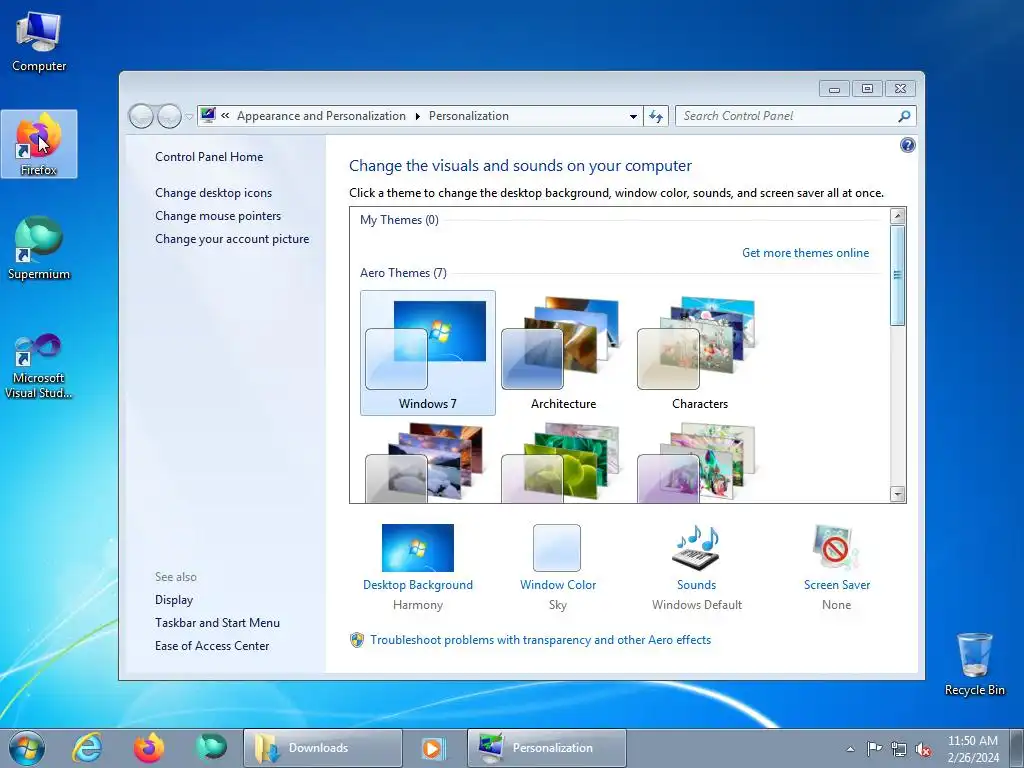Image resolution: width=1024 pixels, height=768 pixels.
Task: Select the green nature theme thumbnail
Action: 560,462
